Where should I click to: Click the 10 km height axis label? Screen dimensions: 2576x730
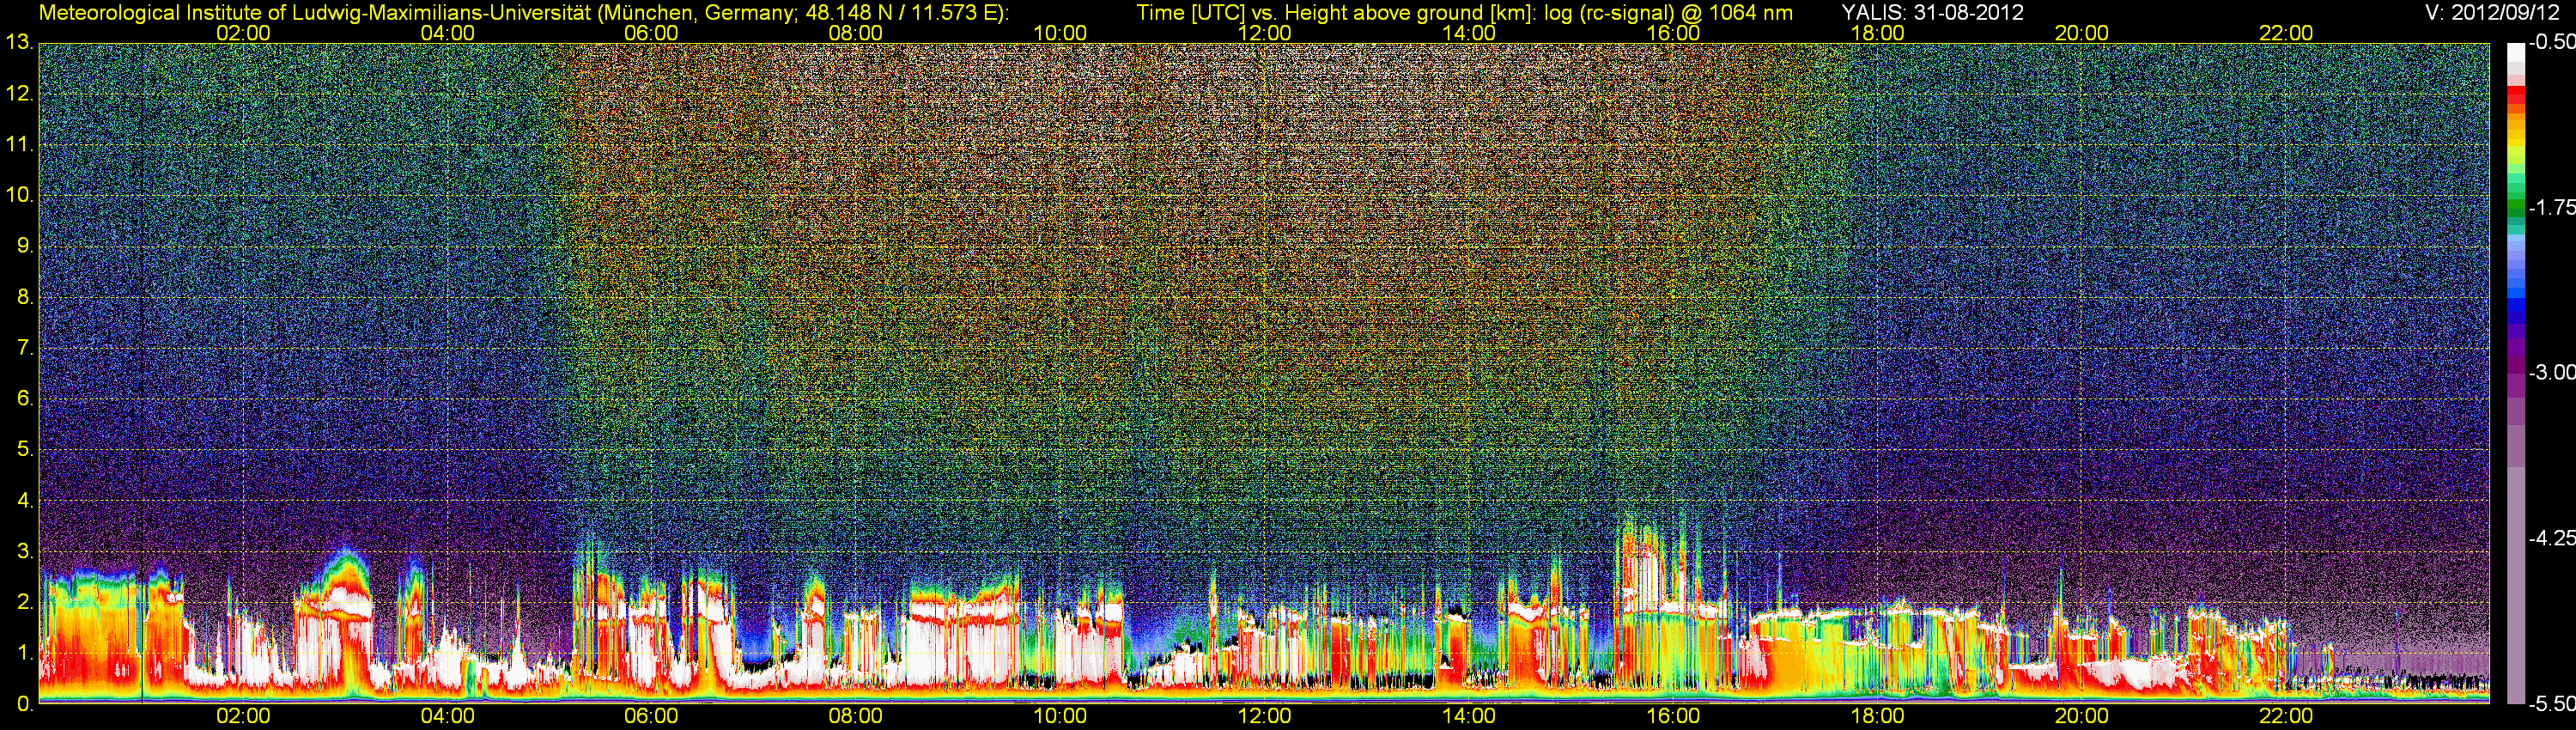click(x=19, y=195)
